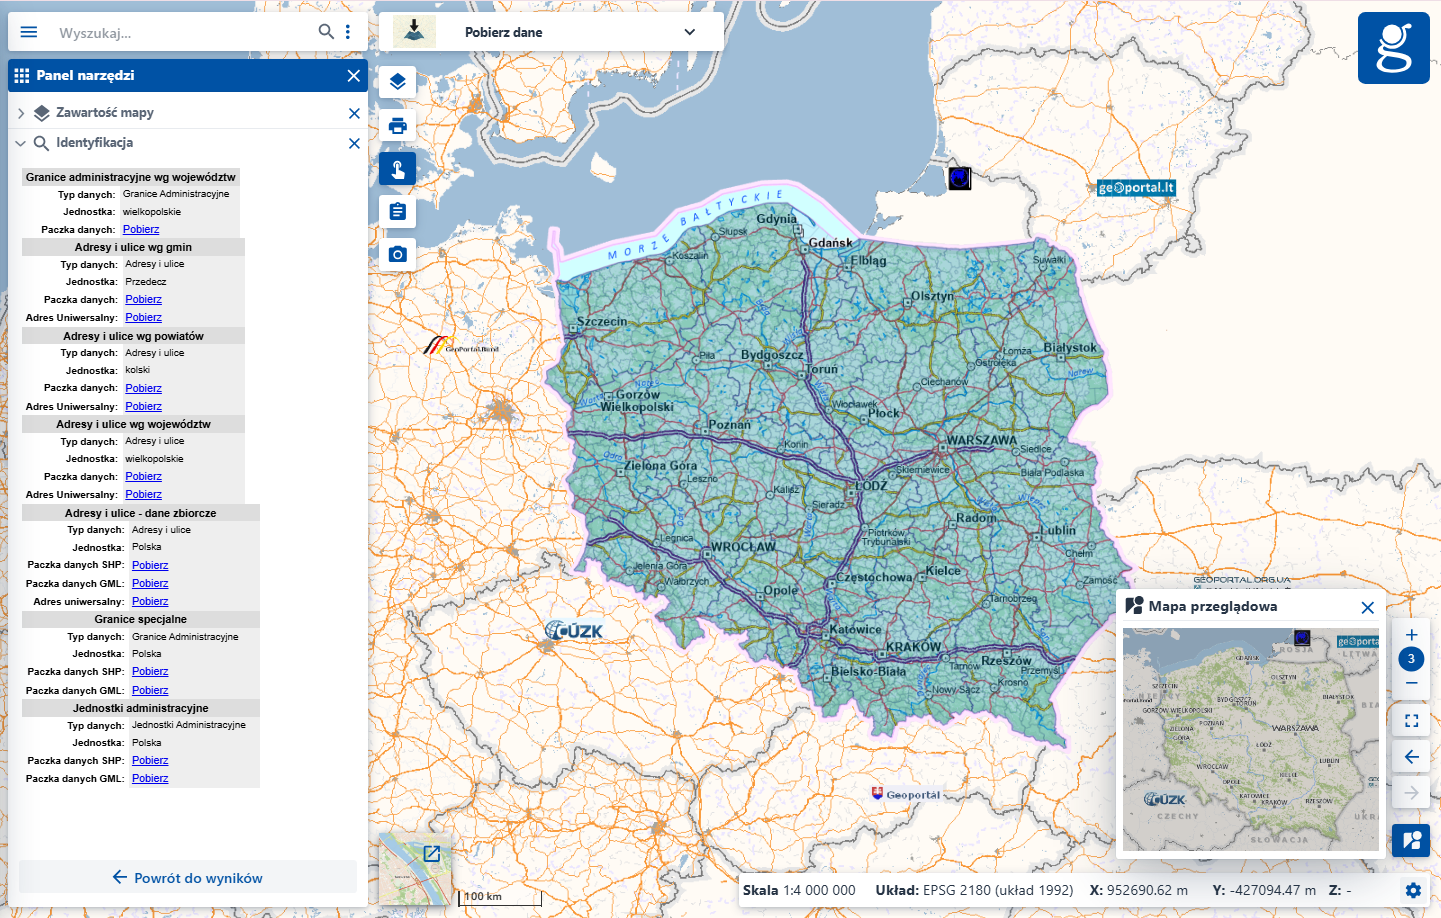Download Jednostki administracyjne GML package link
The image size is (1441, 918).
[150, 778]
